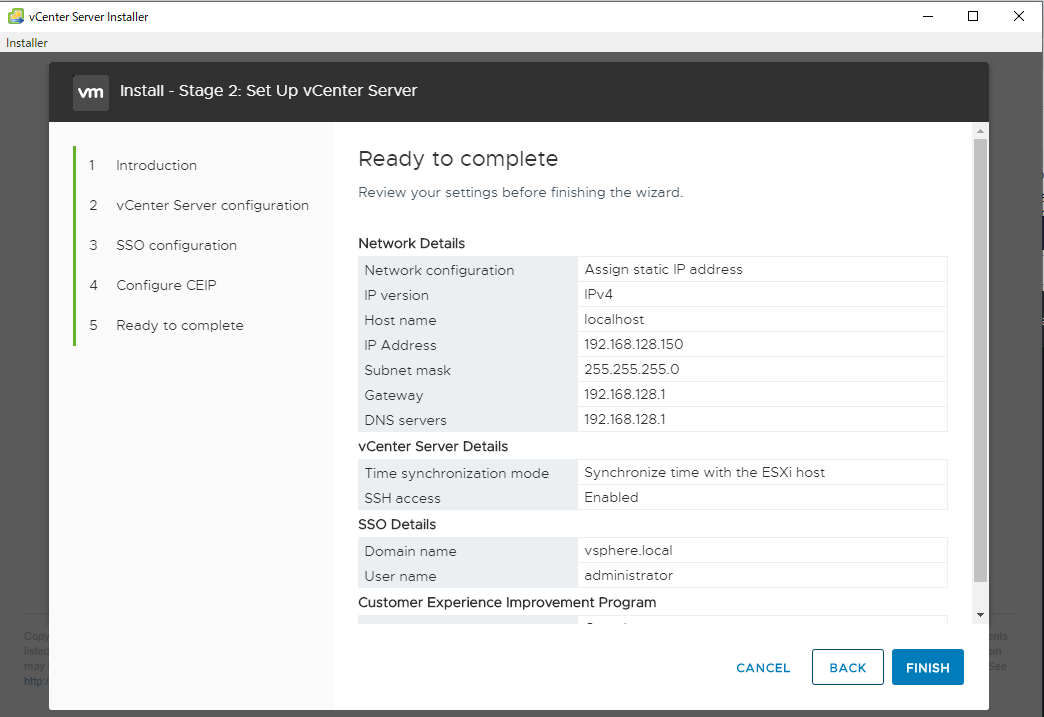The height and width of the screenshot is (717, 1044).
Task: Click the Gateway value 192.168.128.1
Action: [x=625, y=394]
